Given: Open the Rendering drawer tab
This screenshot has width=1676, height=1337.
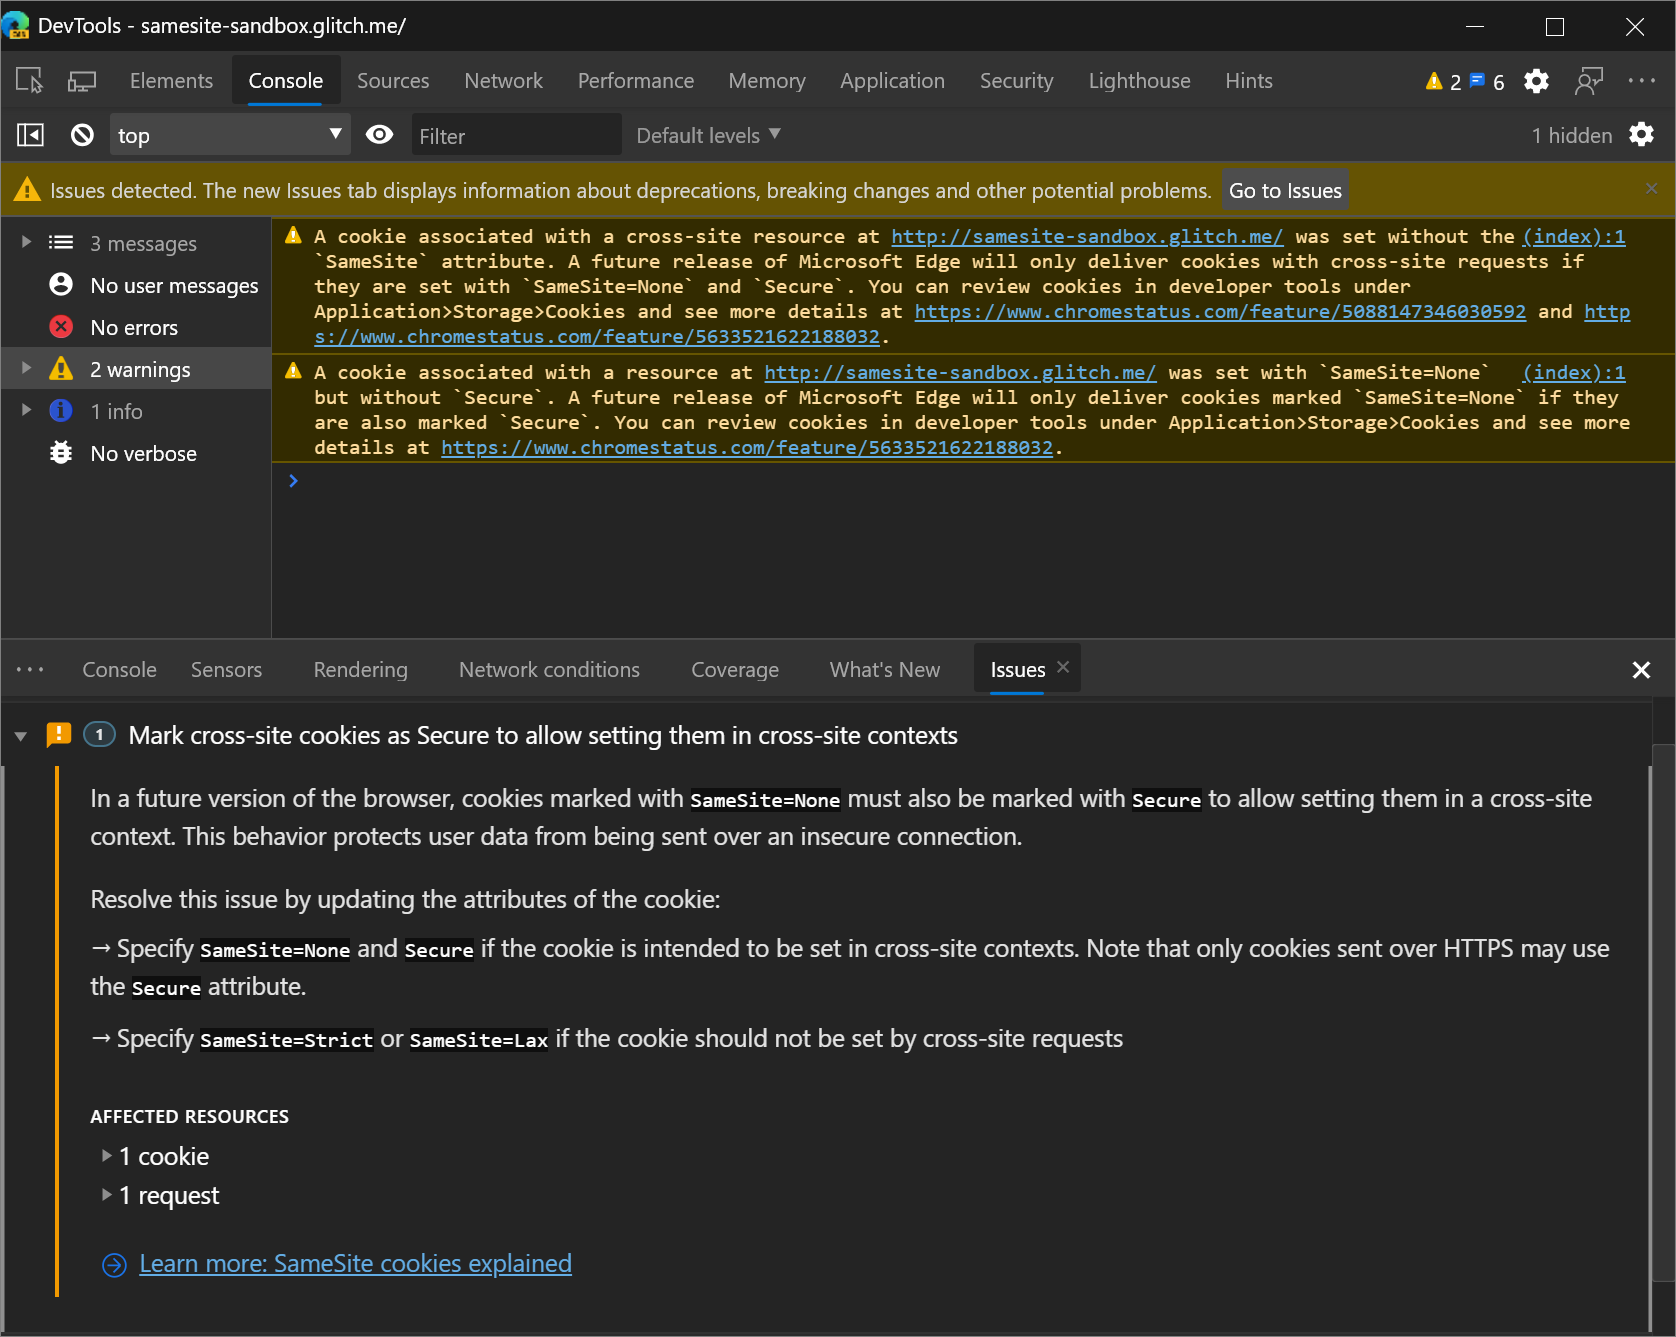Looking at the screenshot, I should point(360,669).
